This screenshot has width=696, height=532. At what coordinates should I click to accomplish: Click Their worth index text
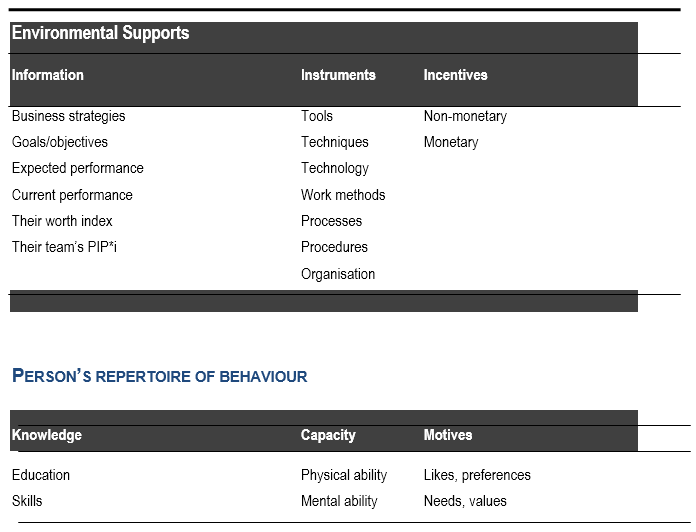(62, 221)
